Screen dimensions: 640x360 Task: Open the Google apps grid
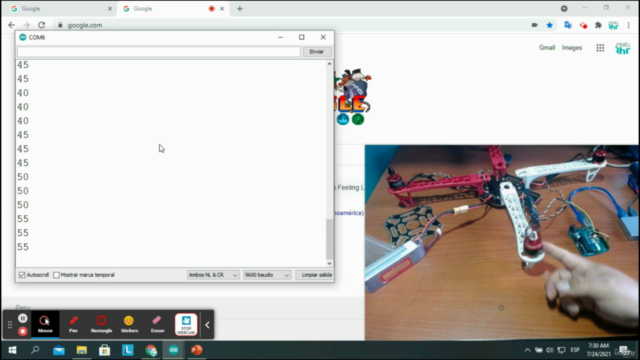pos(600,48)
